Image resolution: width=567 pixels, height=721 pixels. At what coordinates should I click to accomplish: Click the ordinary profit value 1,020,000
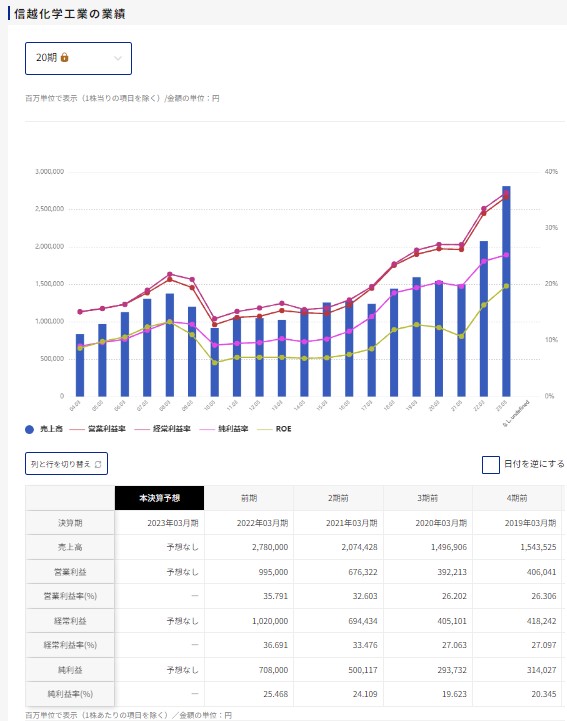270,621
